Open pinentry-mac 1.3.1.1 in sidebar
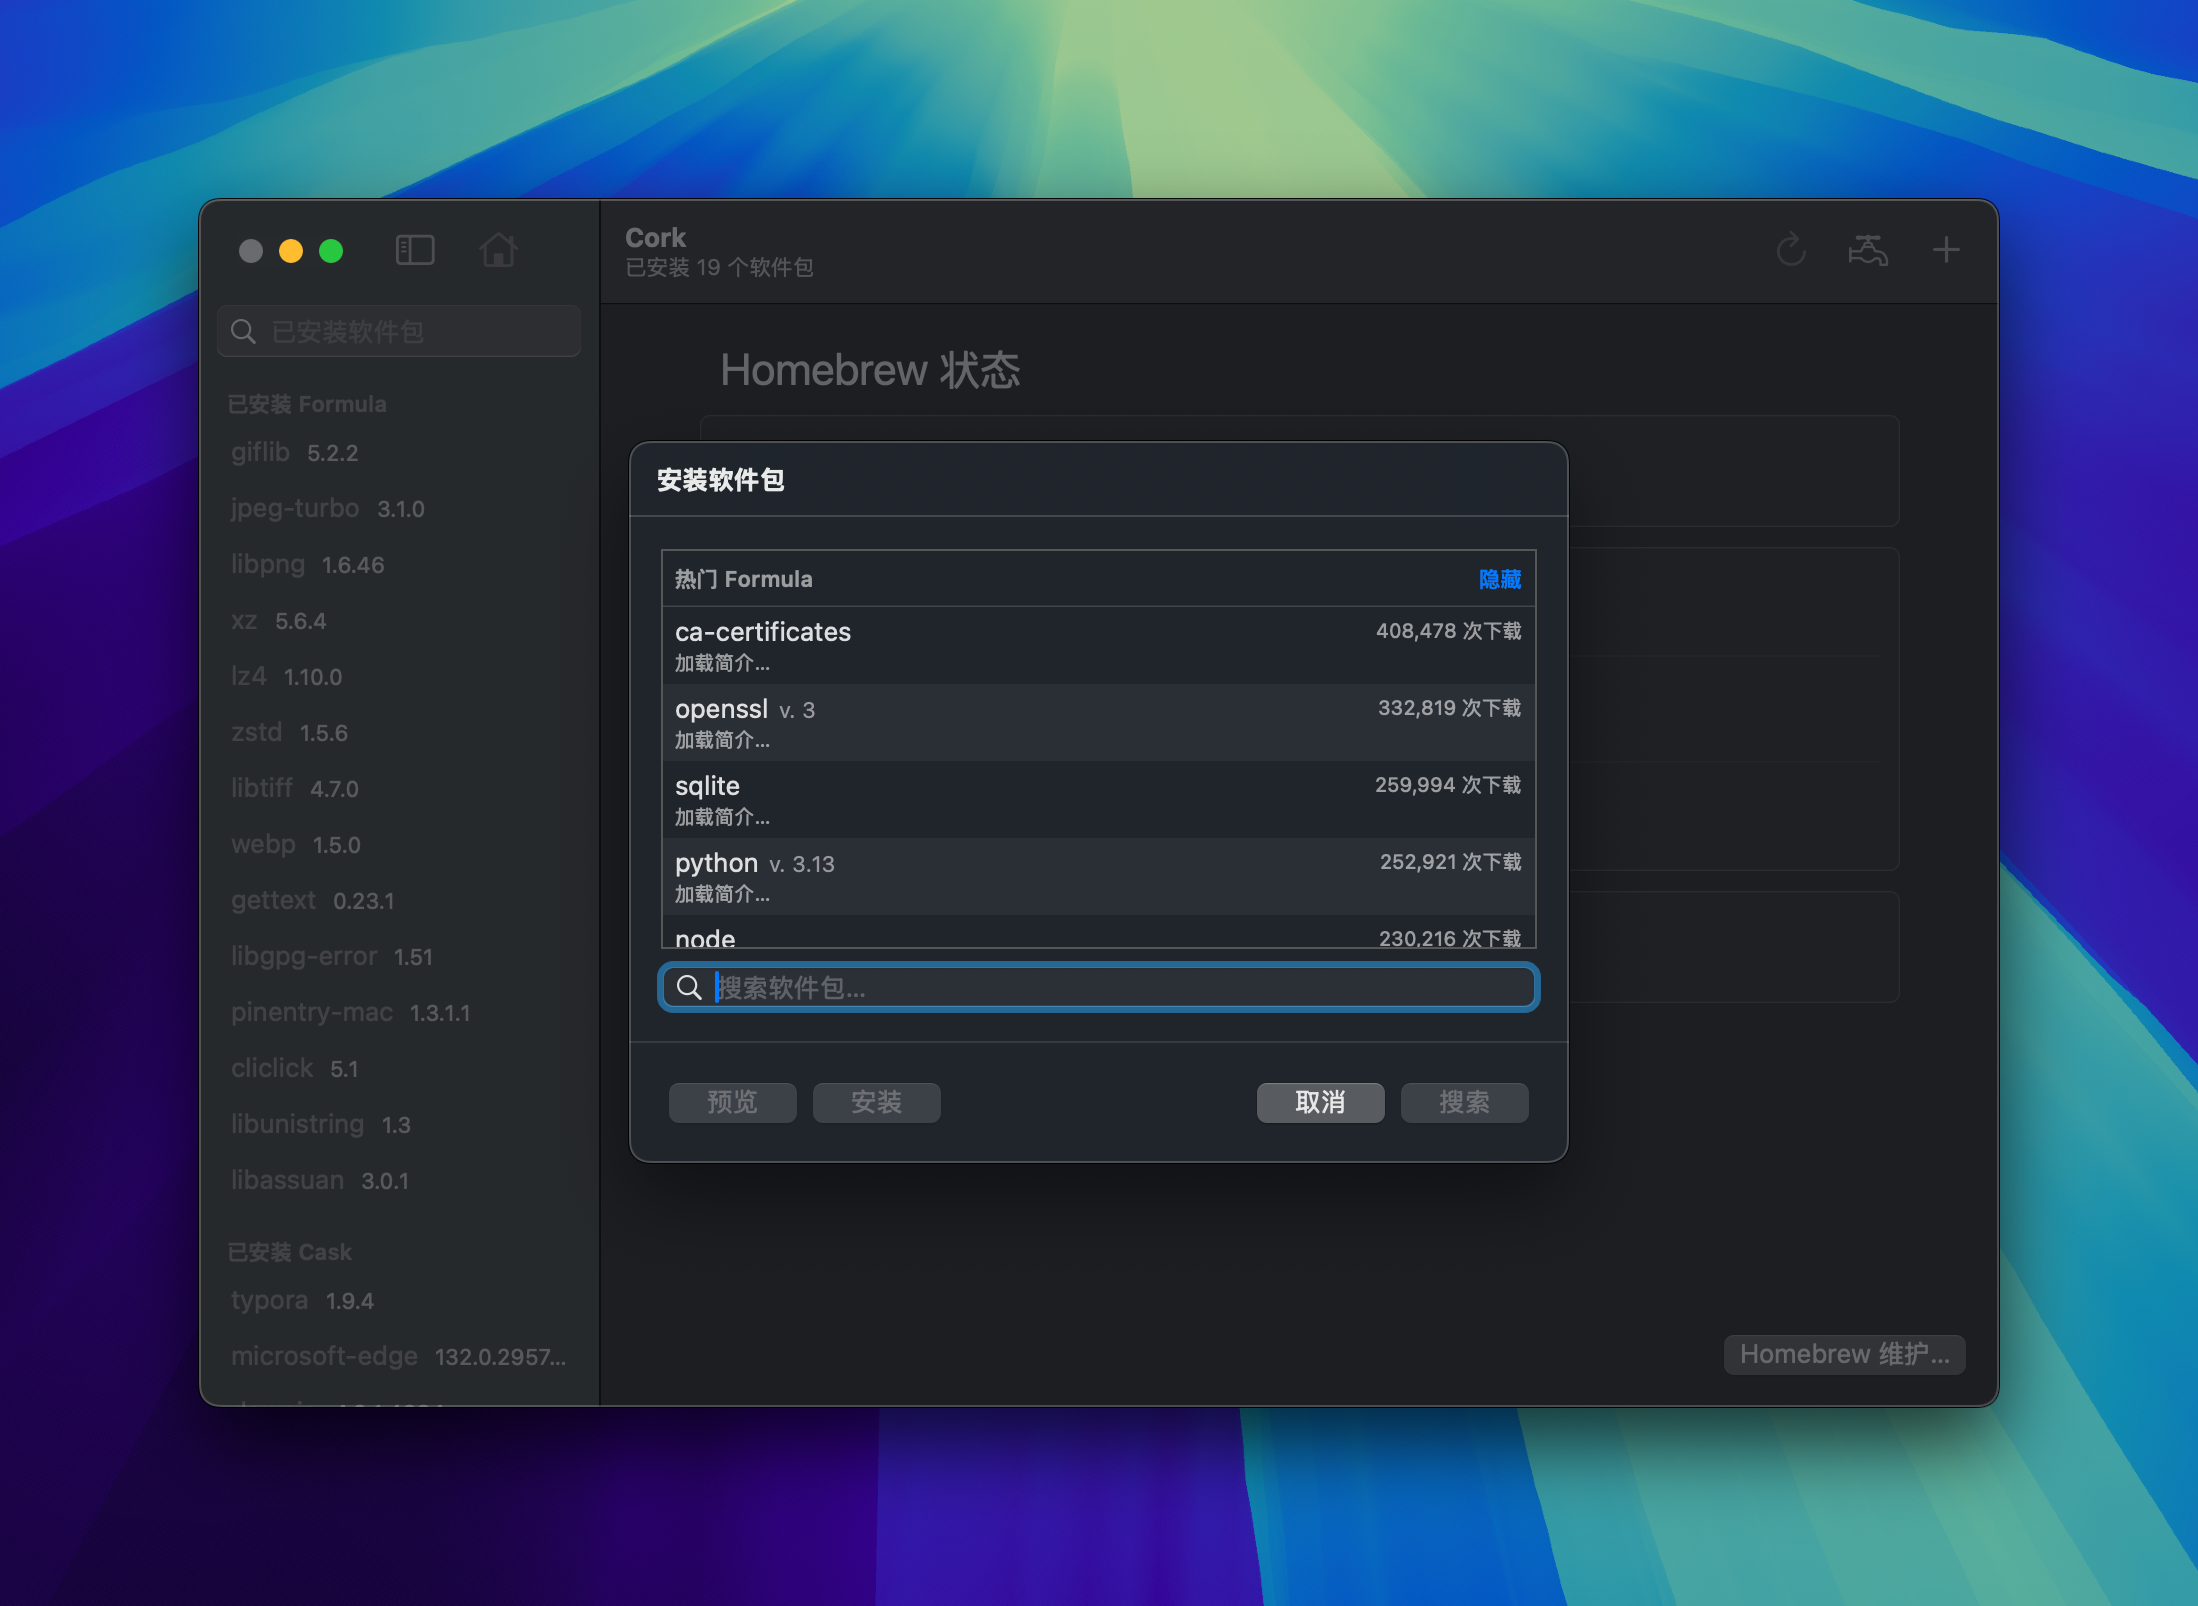Image resolution: width=2198 pixels, height=1606 pixels. pyautogui.click(x=399, y=1013)
